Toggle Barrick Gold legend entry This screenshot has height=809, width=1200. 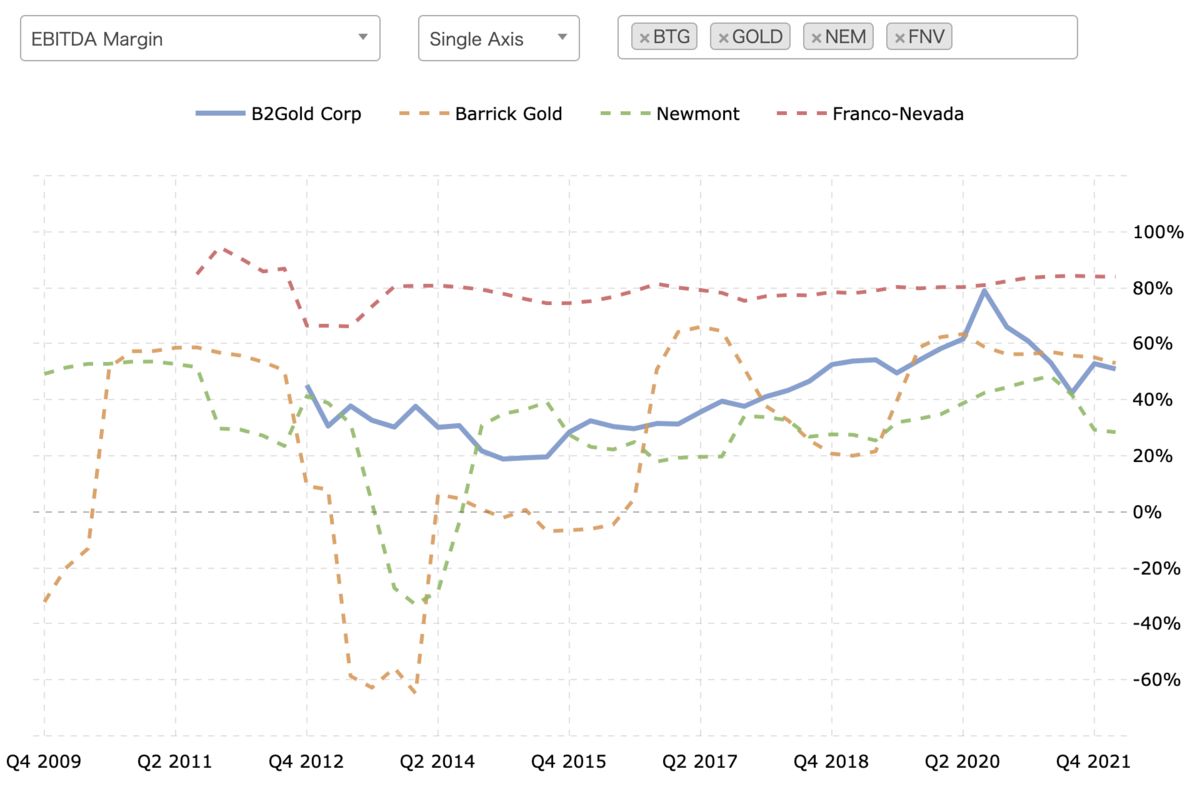pos(483,114)
